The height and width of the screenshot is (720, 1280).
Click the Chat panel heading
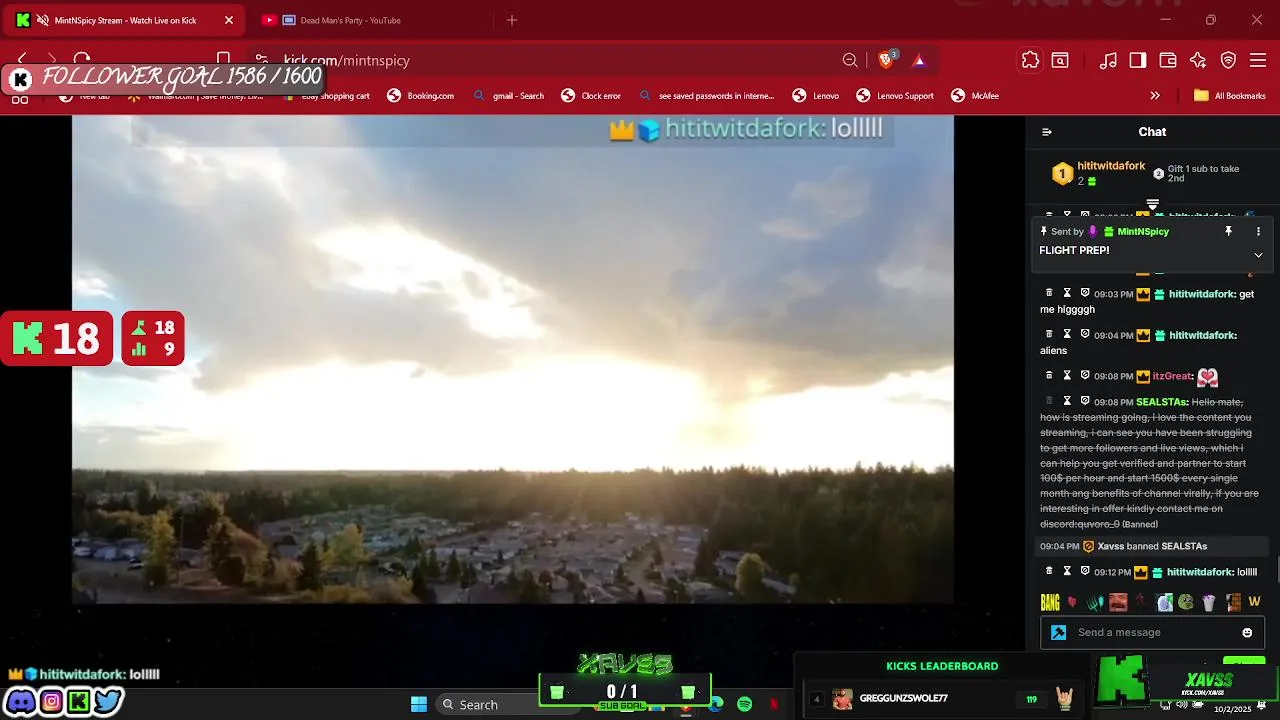tap(1152, 132)
